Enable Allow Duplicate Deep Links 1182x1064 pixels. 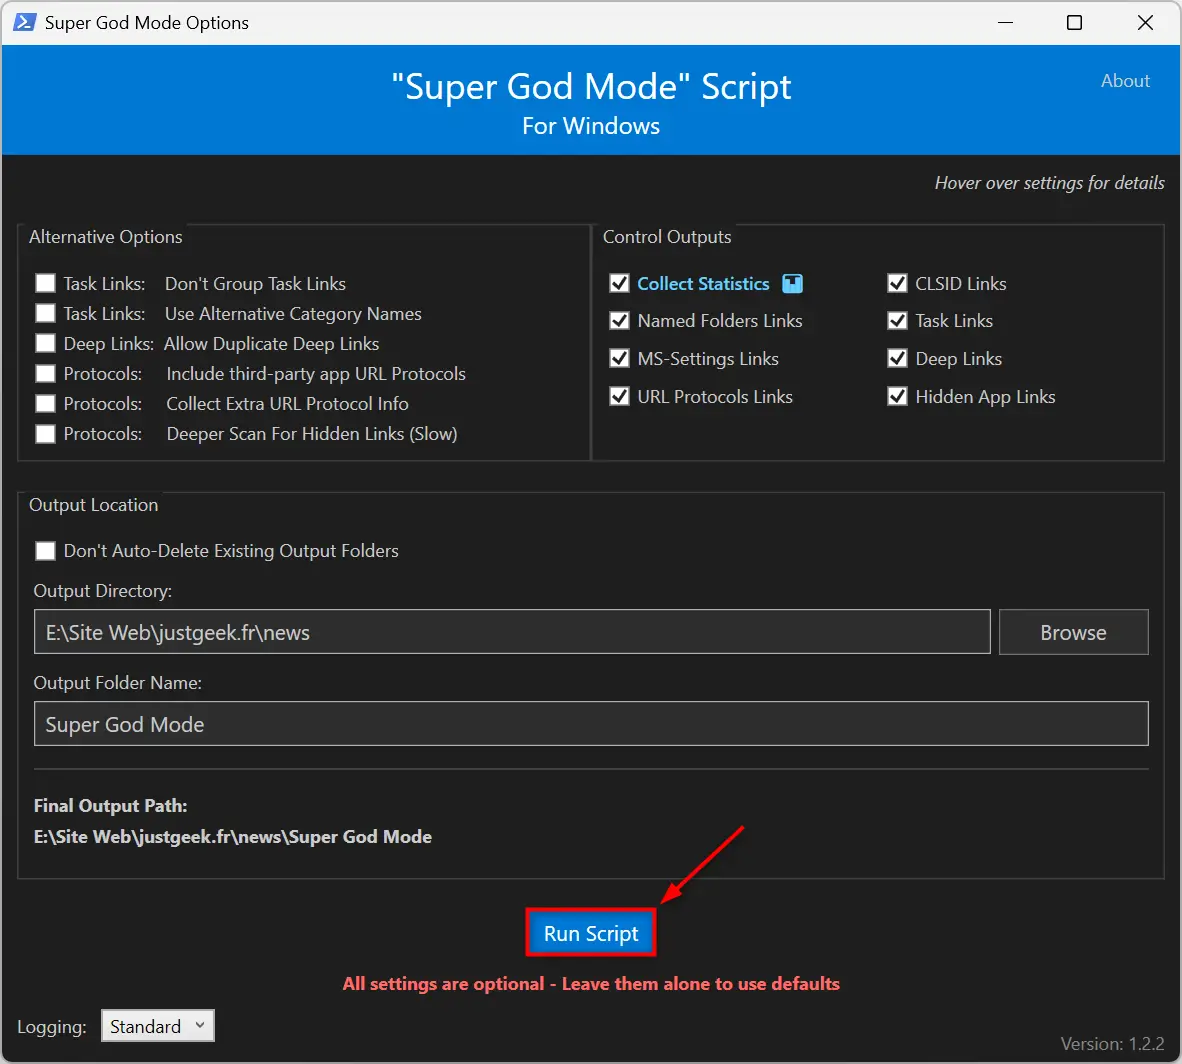click(45, 344)
